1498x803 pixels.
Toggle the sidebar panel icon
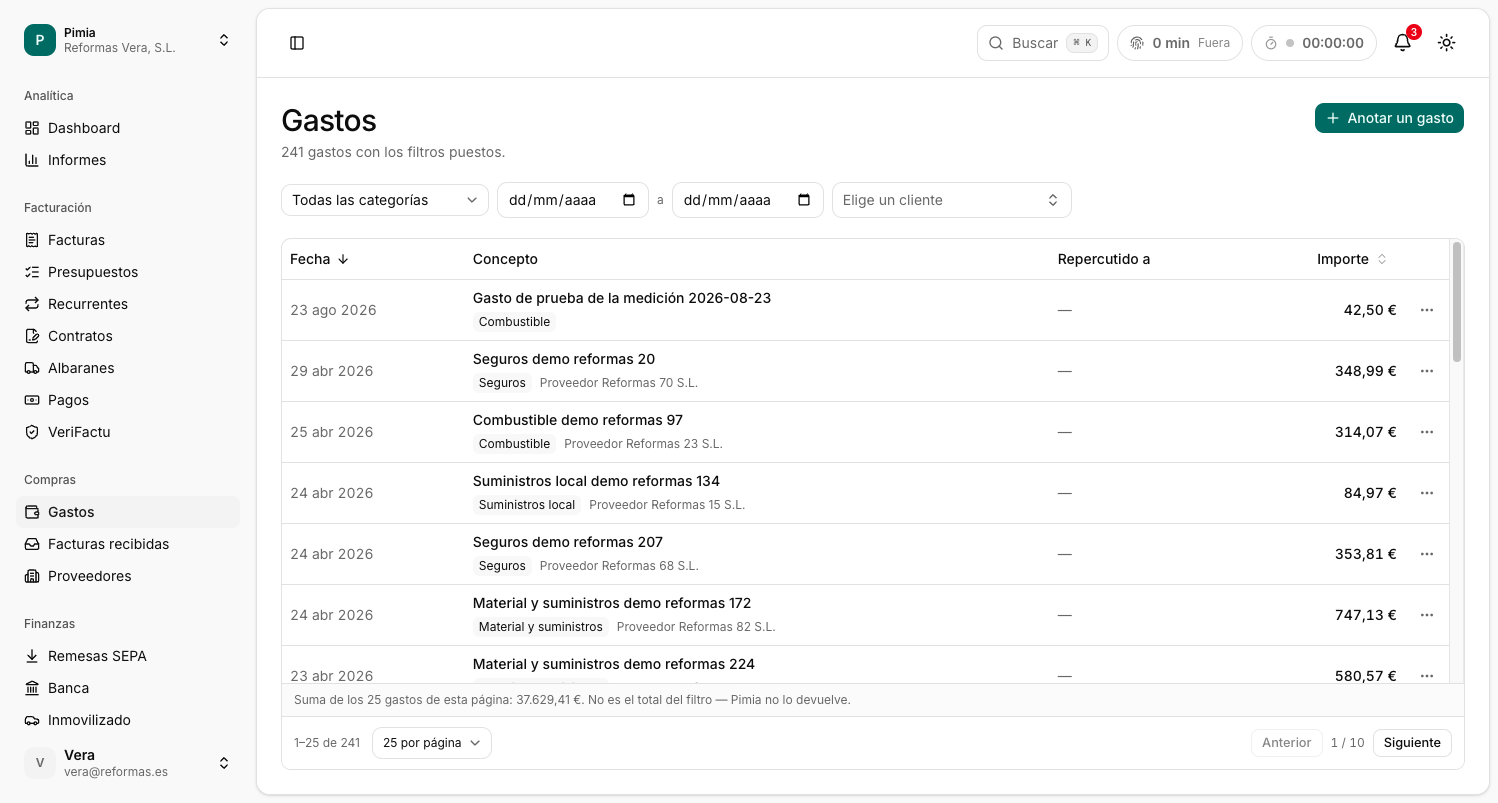[297, 43]
